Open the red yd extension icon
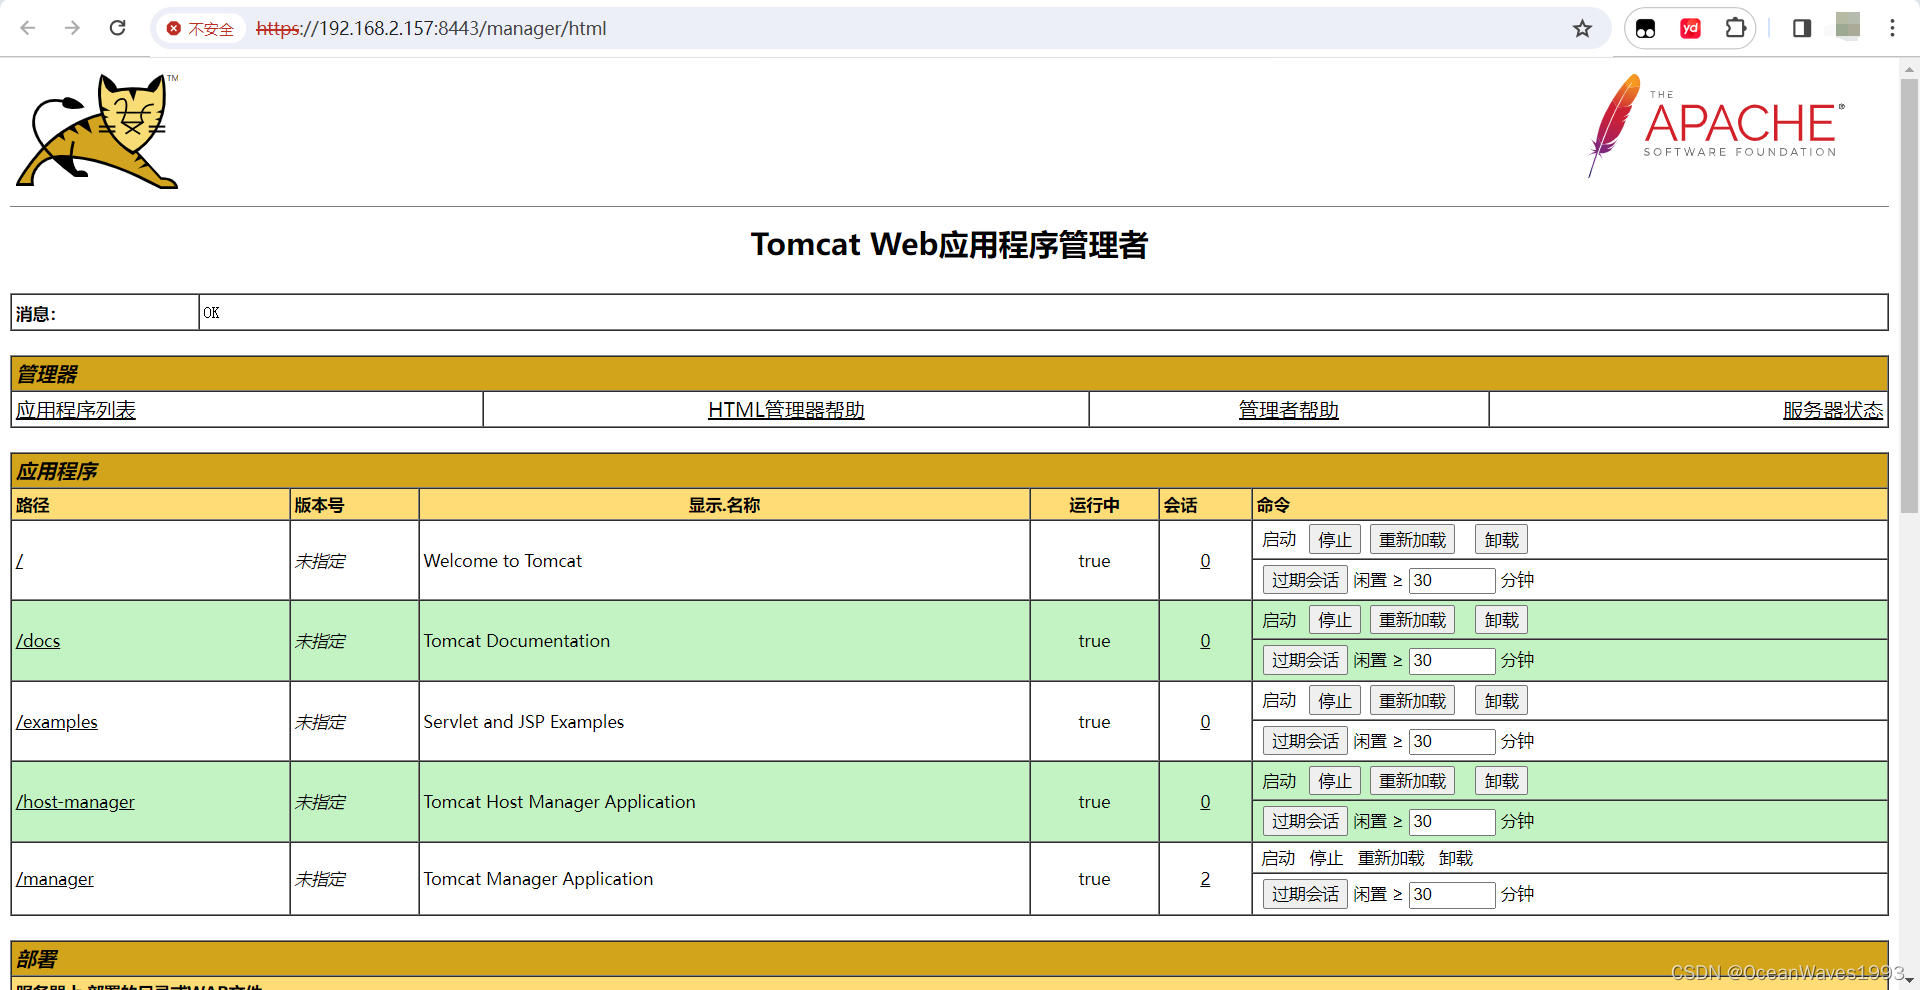This screenshot has width=1920, height=990. tap(1691, 28)
